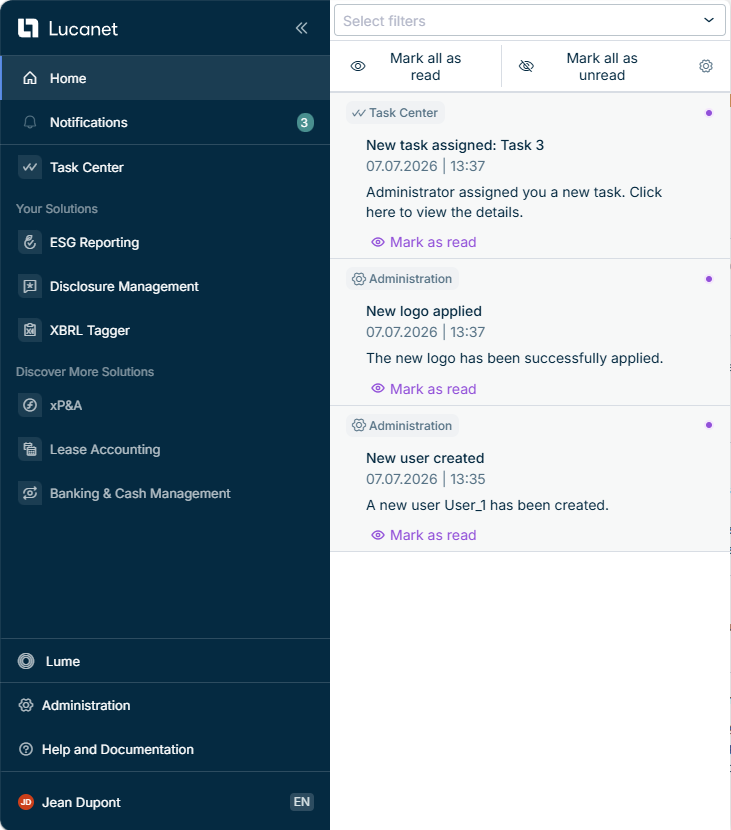Click the Select filters dropdown arrow
This screenshot has height=830, width=731.
coord(709,20)
